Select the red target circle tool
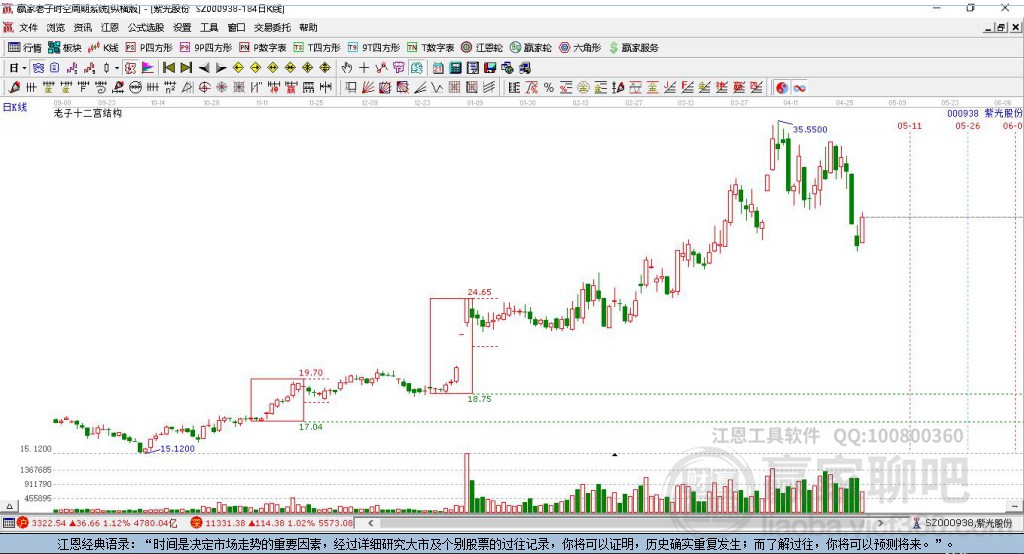The width and height of the screenshot is (1024, 554). pos(204,88)
